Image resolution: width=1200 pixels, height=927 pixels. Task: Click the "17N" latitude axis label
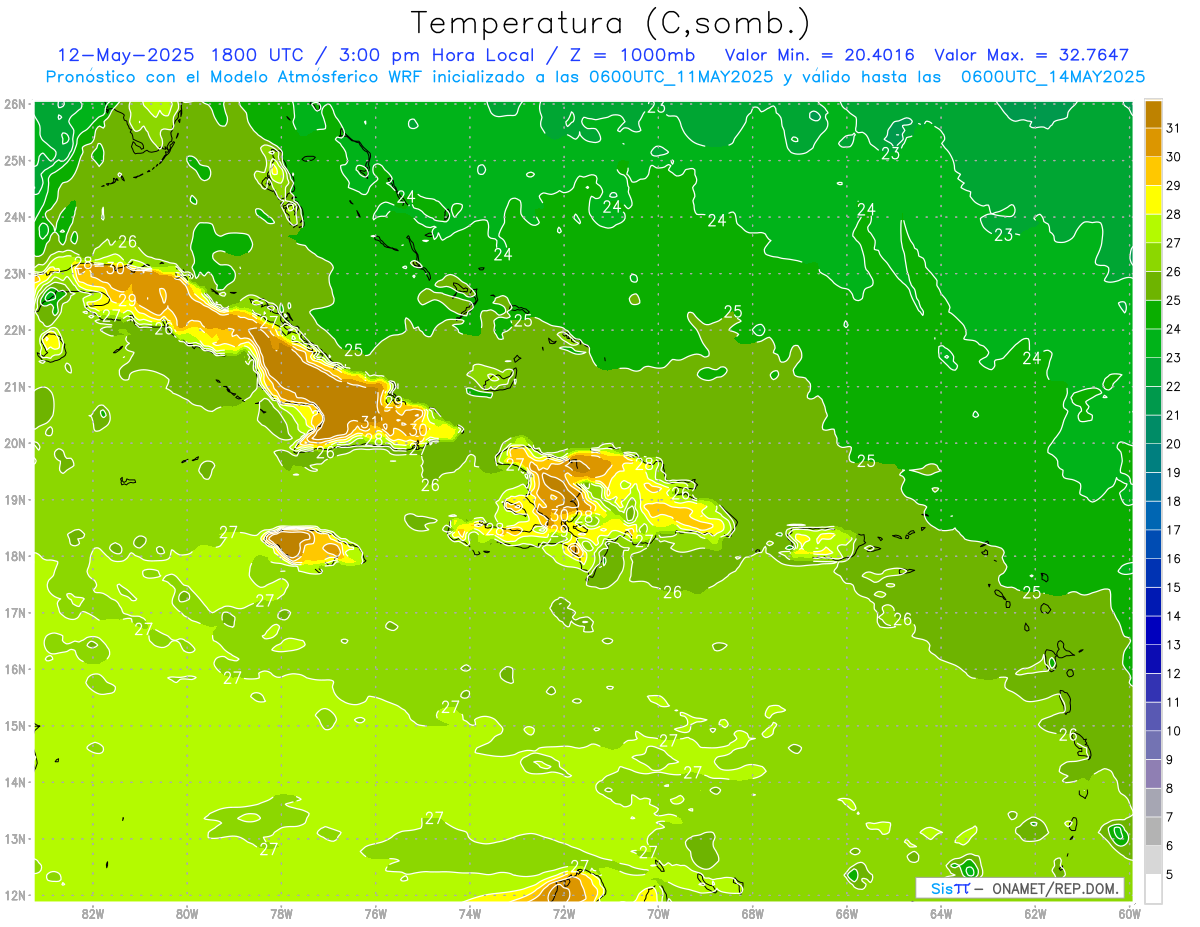pos(15,613)
